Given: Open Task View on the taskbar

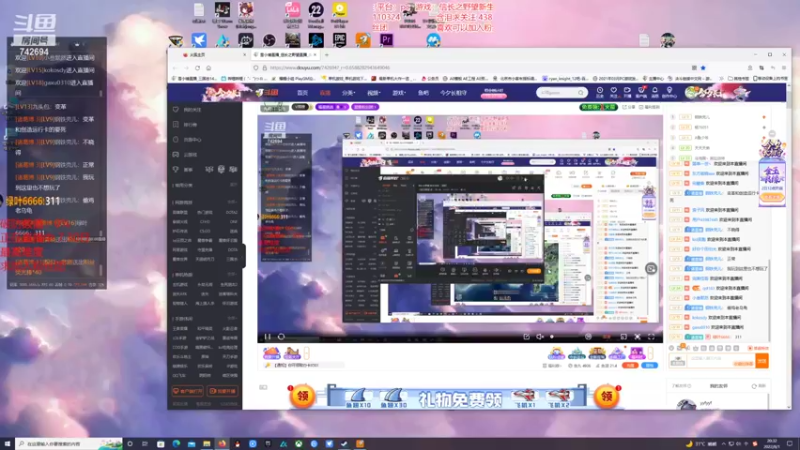Looking at the screenshot, I should (145, 444).
